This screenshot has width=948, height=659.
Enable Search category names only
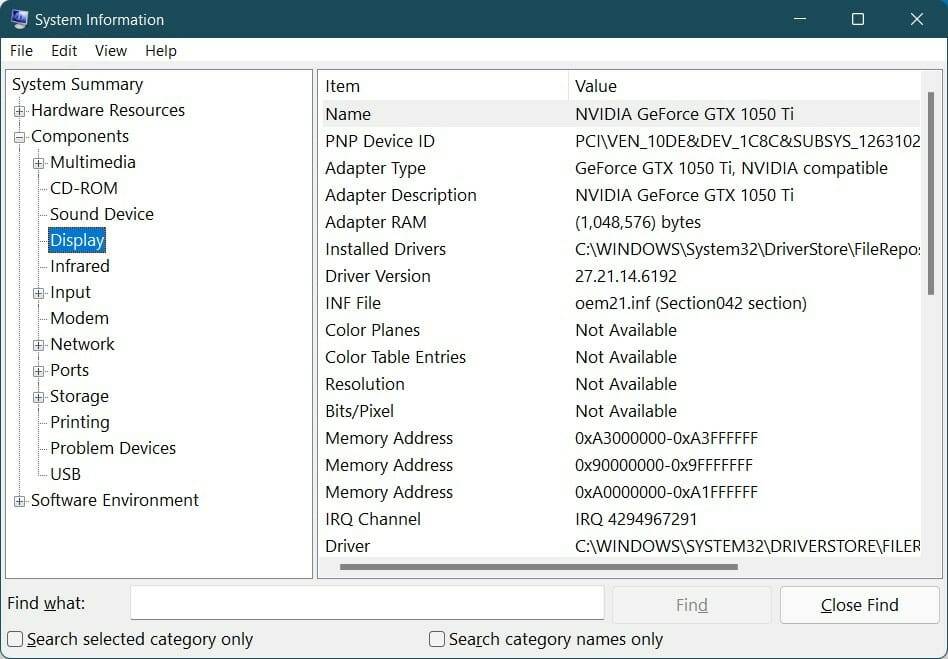pos(436,639)
